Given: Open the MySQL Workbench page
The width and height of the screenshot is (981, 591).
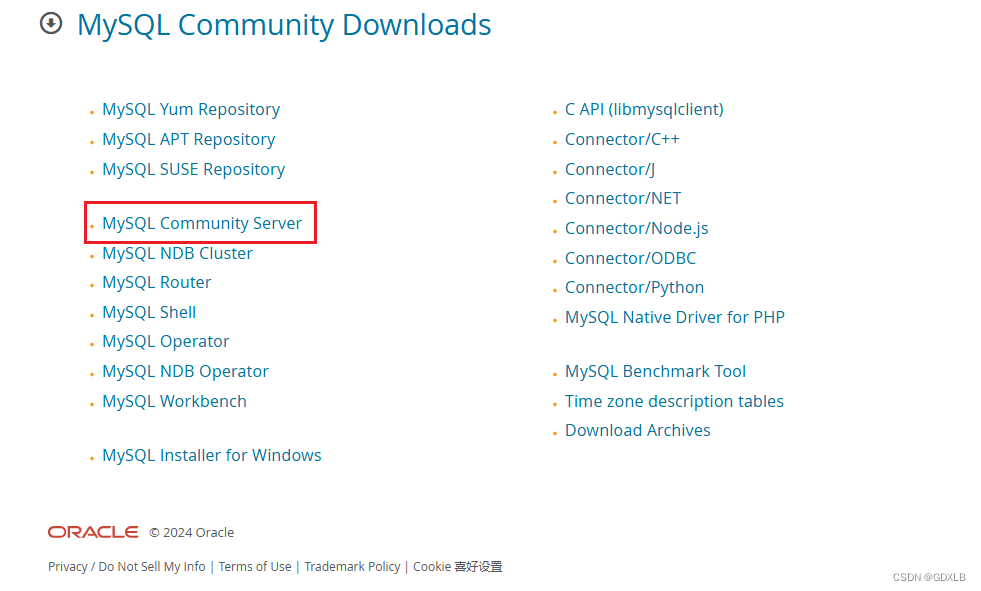Looking at the screenshot, I should click(x=174, y=401).
